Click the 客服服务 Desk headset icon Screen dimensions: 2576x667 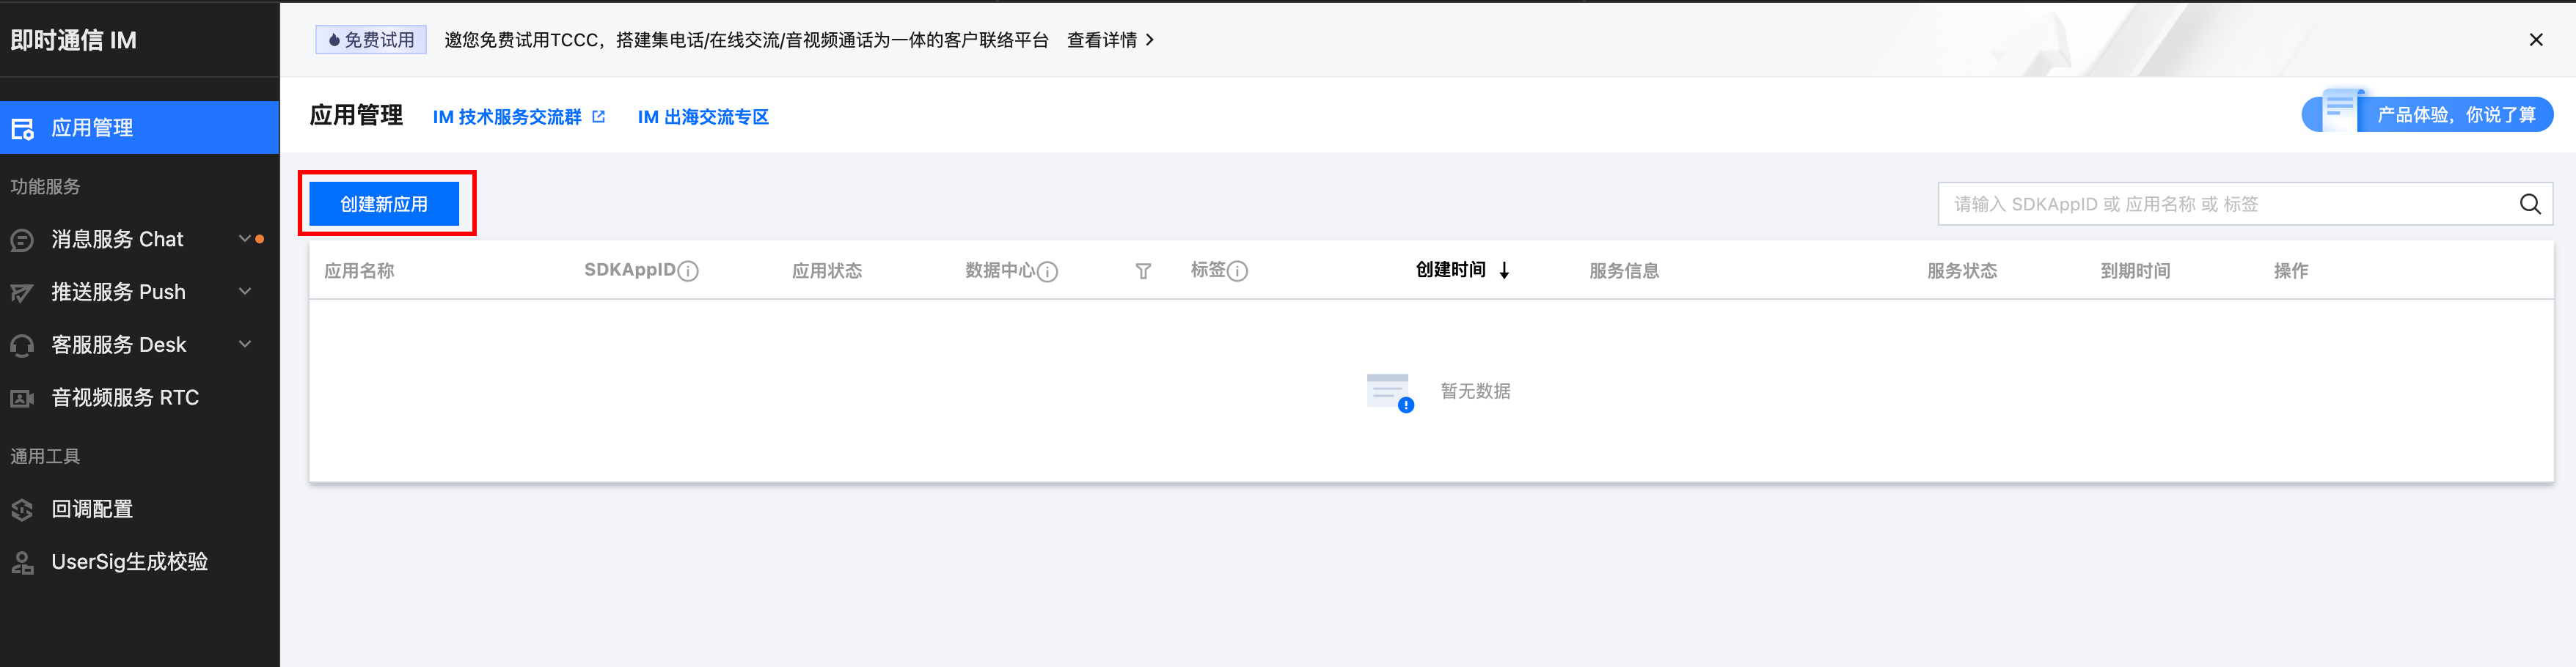click(22, 346)
